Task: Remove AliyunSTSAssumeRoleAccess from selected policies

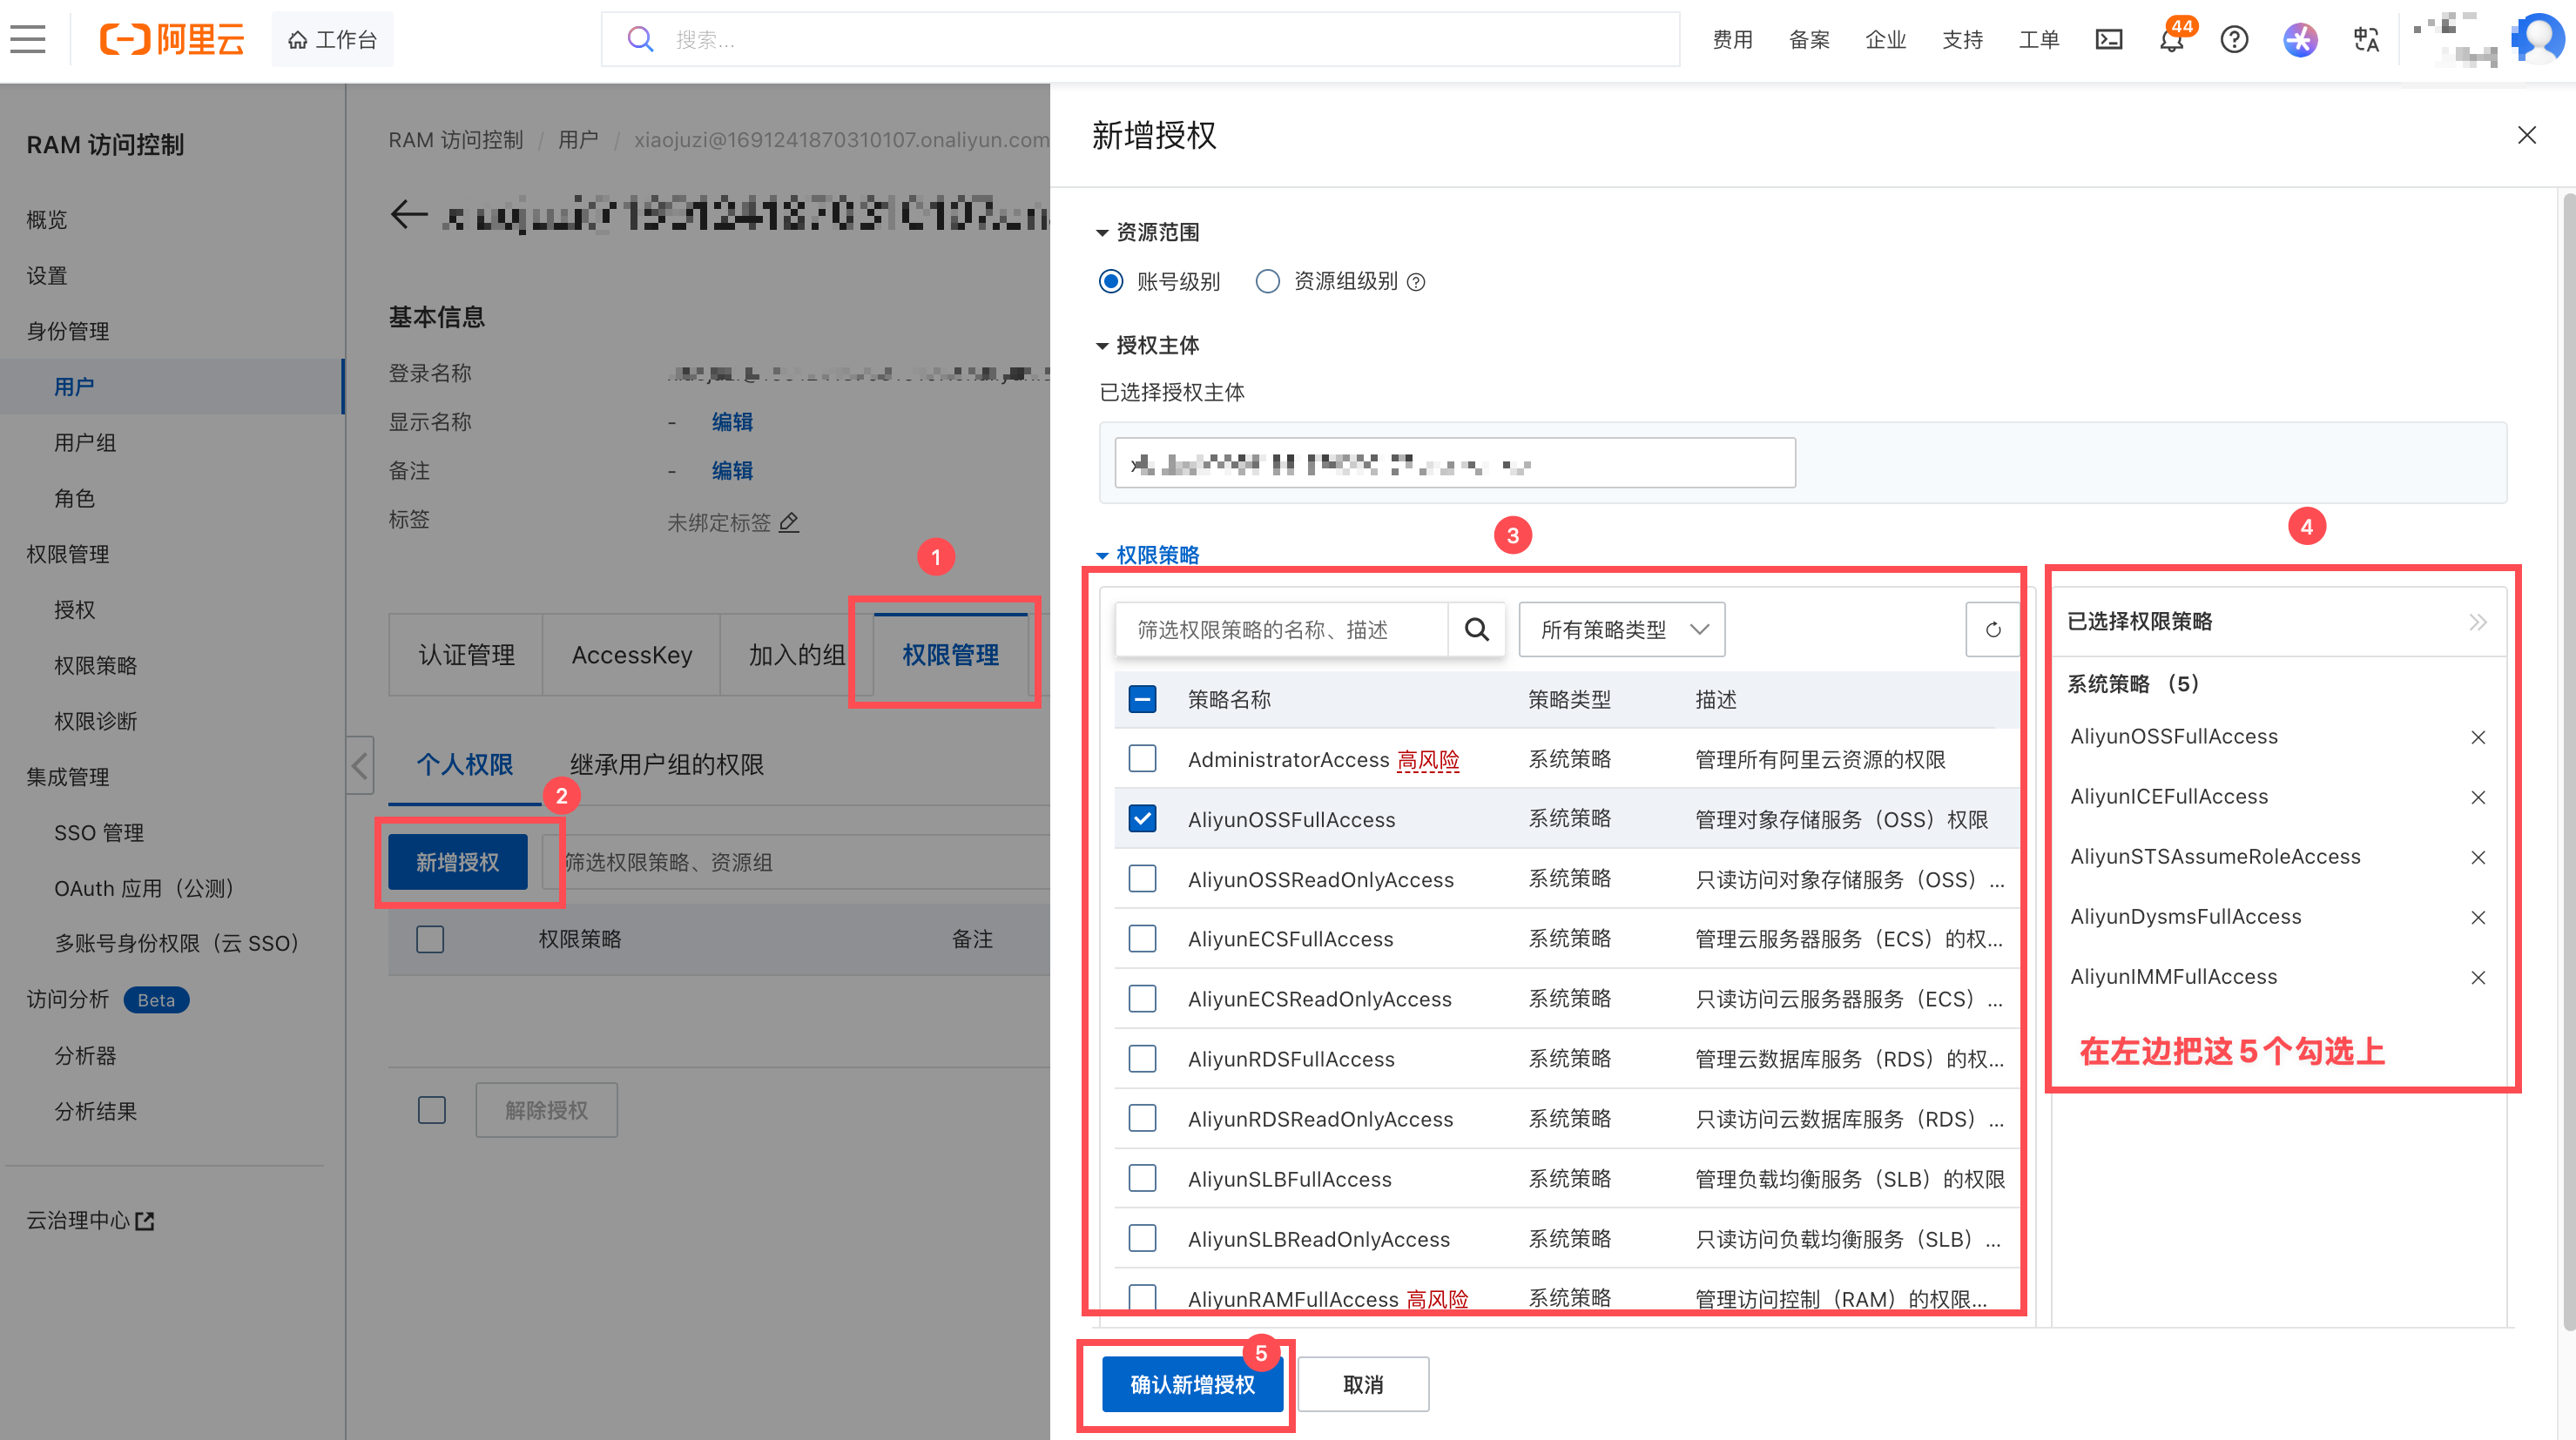Action: (2478, 857)
